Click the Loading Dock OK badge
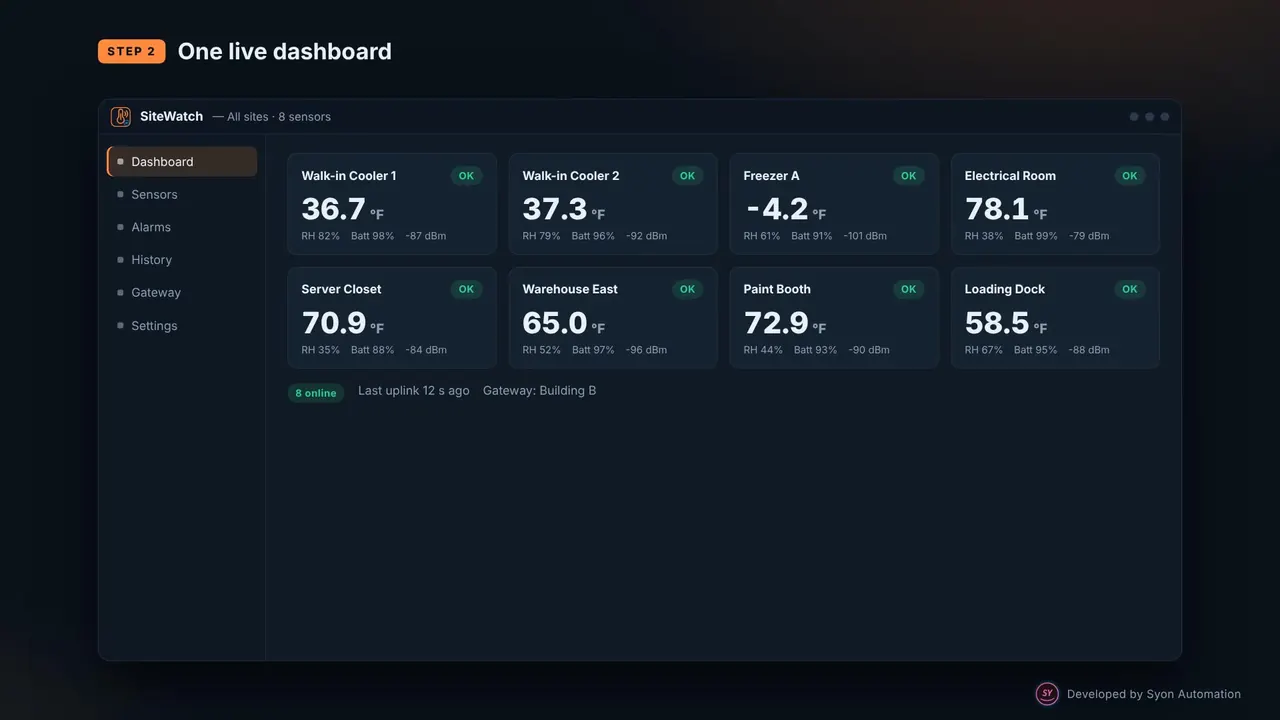This screenshot has height=720, width=1280. click(1129, 289)
